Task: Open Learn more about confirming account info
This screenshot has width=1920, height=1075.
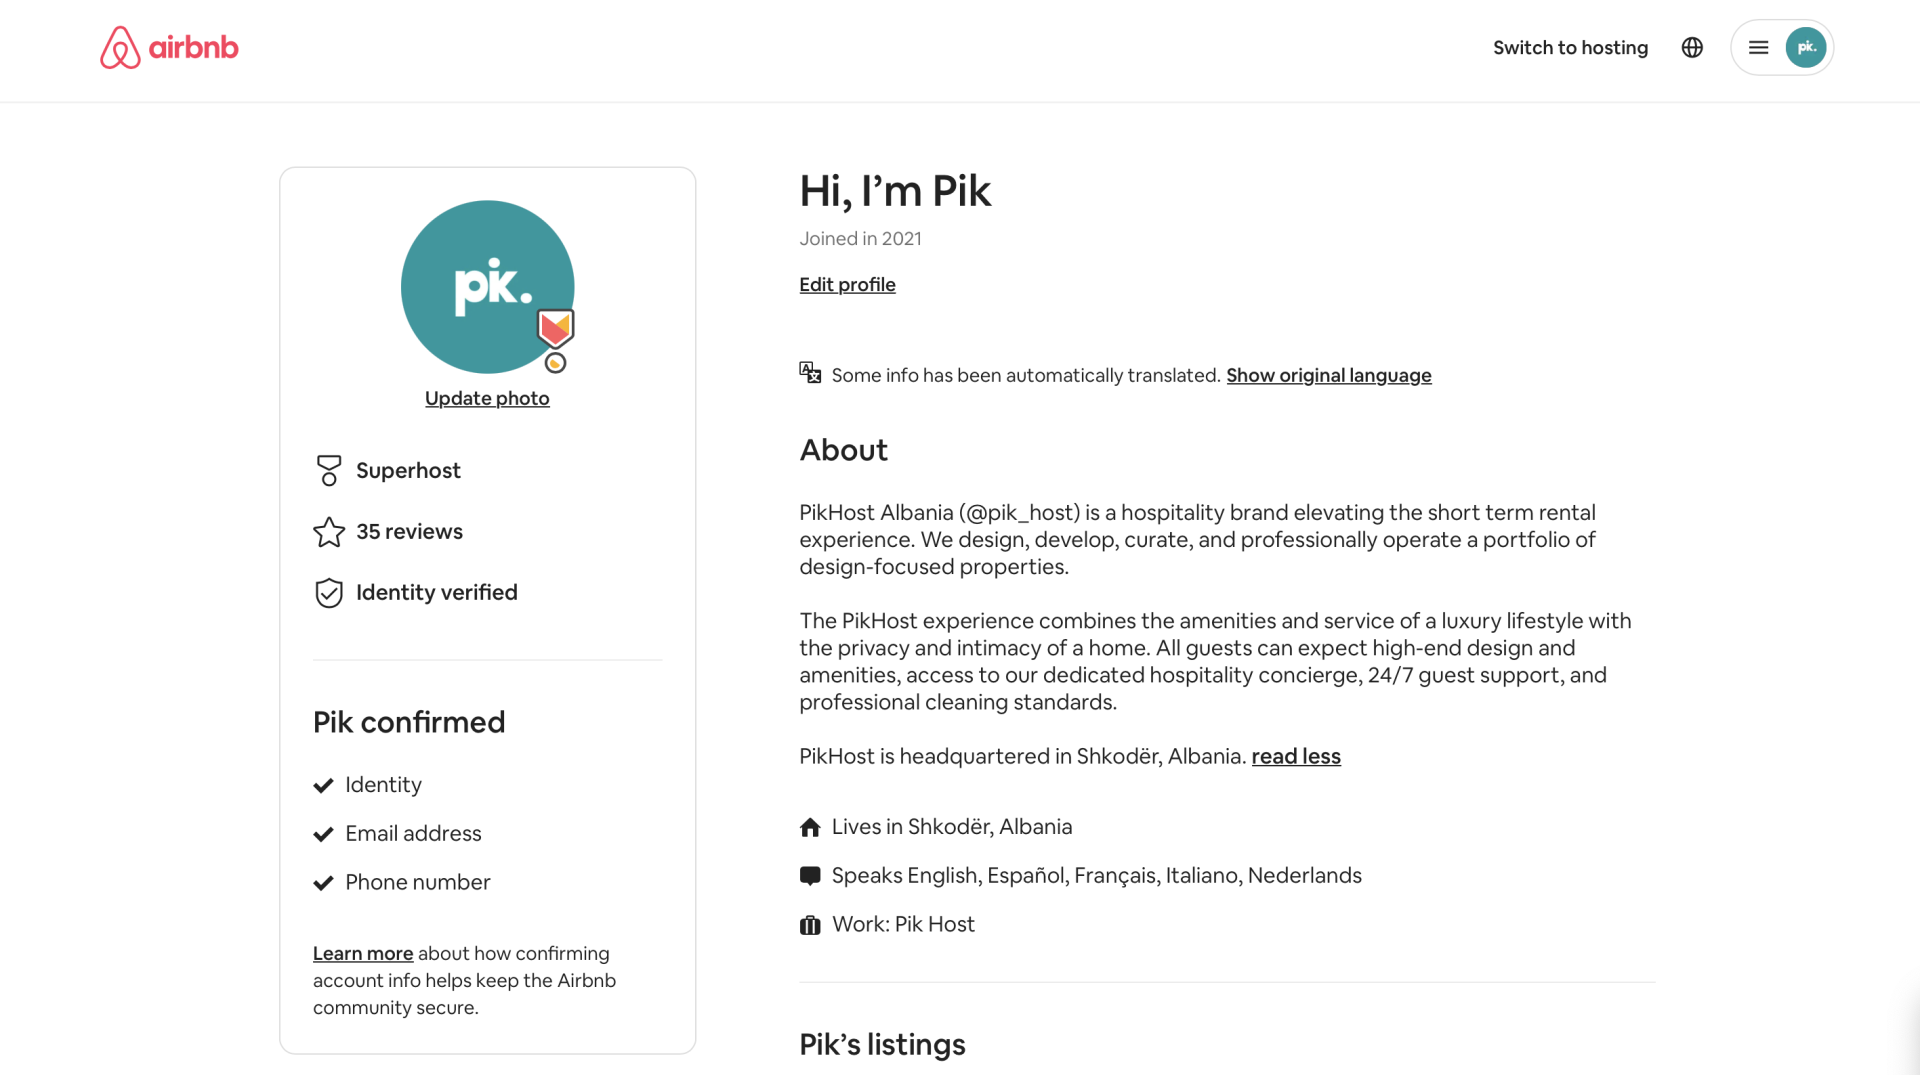Action: click(363, 954)
